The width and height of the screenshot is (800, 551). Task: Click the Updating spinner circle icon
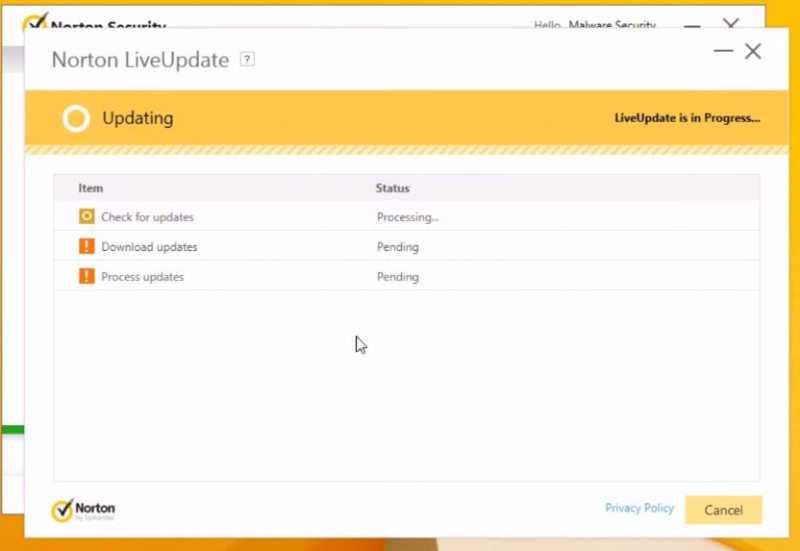tap(76, 119)
